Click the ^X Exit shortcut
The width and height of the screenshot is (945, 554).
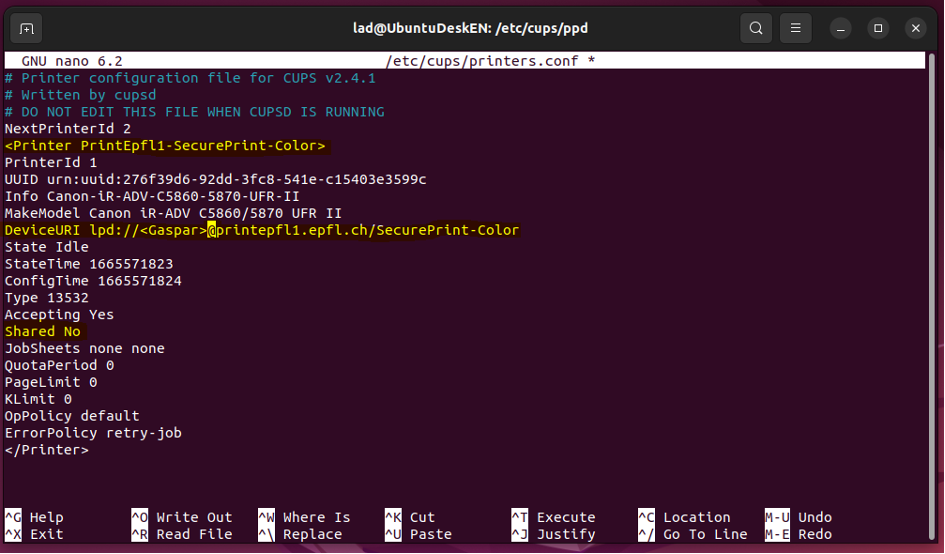pyautogui.click(x=34, y=534)
